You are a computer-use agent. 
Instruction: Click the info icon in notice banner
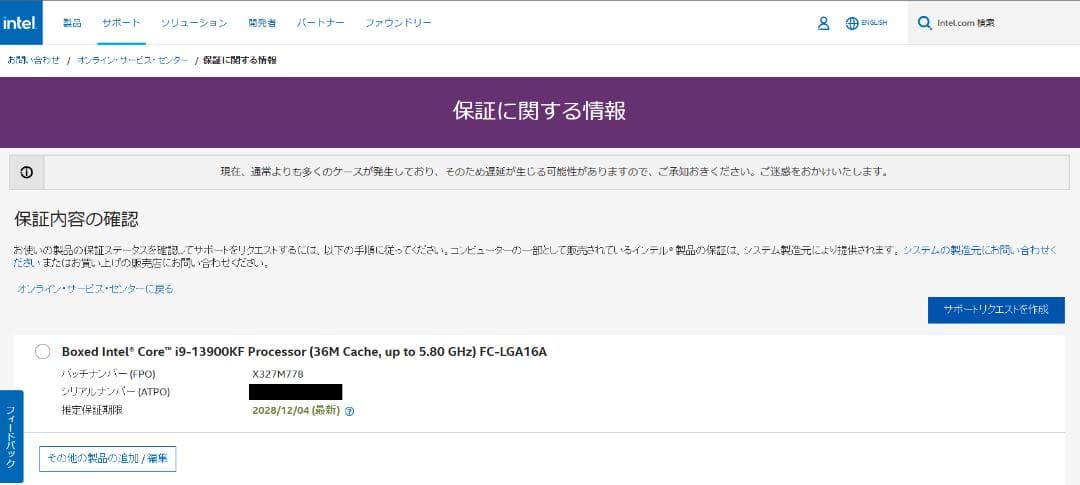(x=27, y=172)
